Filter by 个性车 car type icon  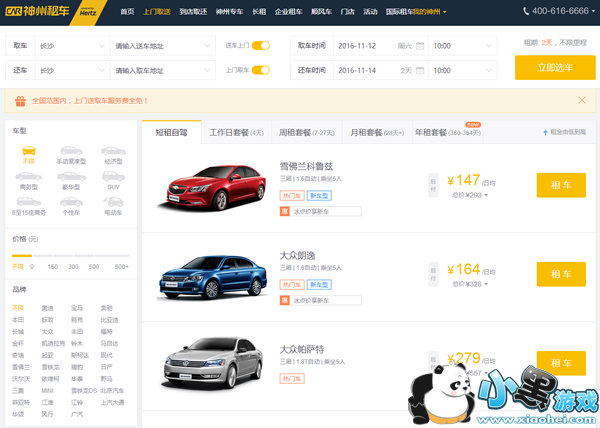click(71, 201)
